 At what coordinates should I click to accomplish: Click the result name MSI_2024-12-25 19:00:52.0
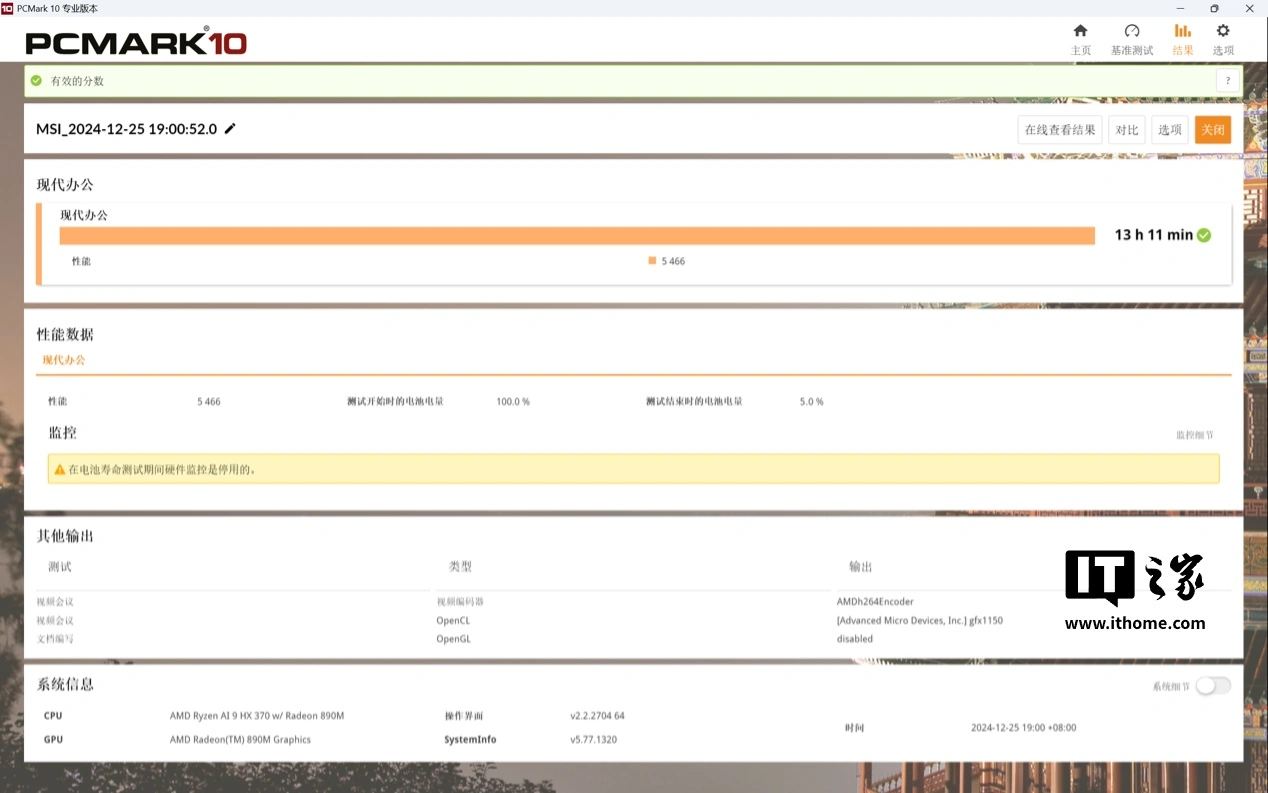click(126, 129)
